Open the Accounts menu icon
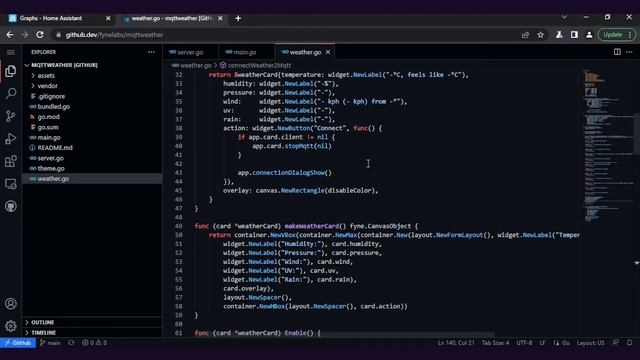640x360 pixels. [11, 304]
